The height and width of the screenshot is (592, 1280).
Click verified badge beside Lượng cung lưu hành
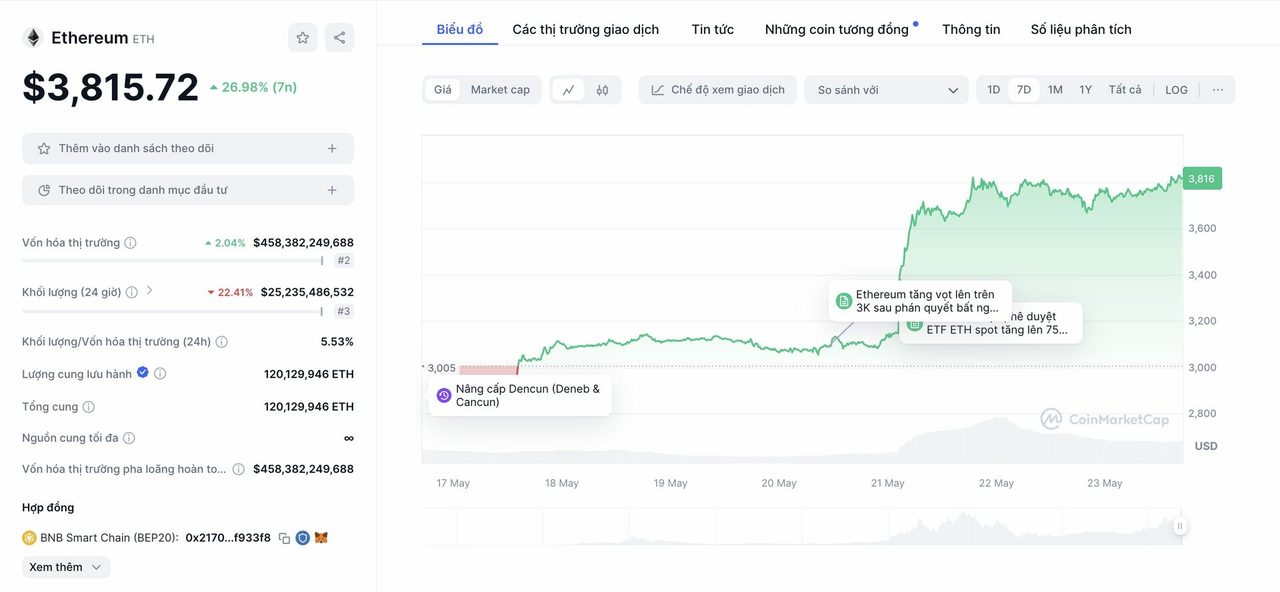142,373
